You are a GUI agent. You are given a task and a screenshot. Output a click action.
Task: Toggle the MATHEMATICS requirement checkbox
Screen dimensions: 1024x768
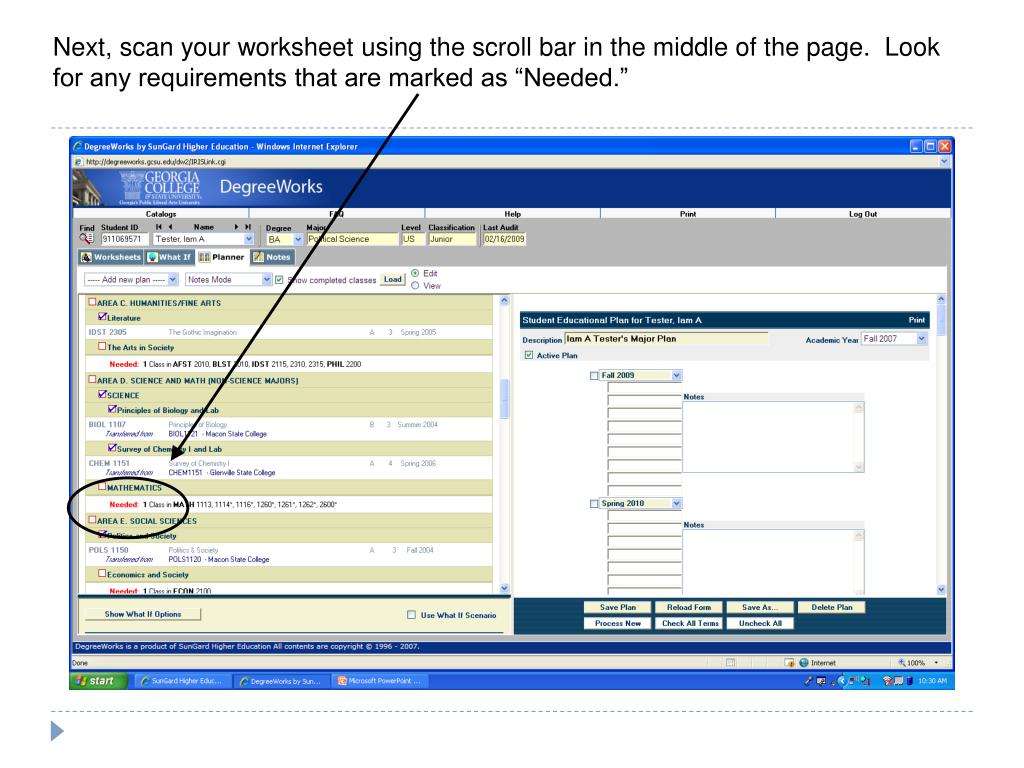pos(102,487)
